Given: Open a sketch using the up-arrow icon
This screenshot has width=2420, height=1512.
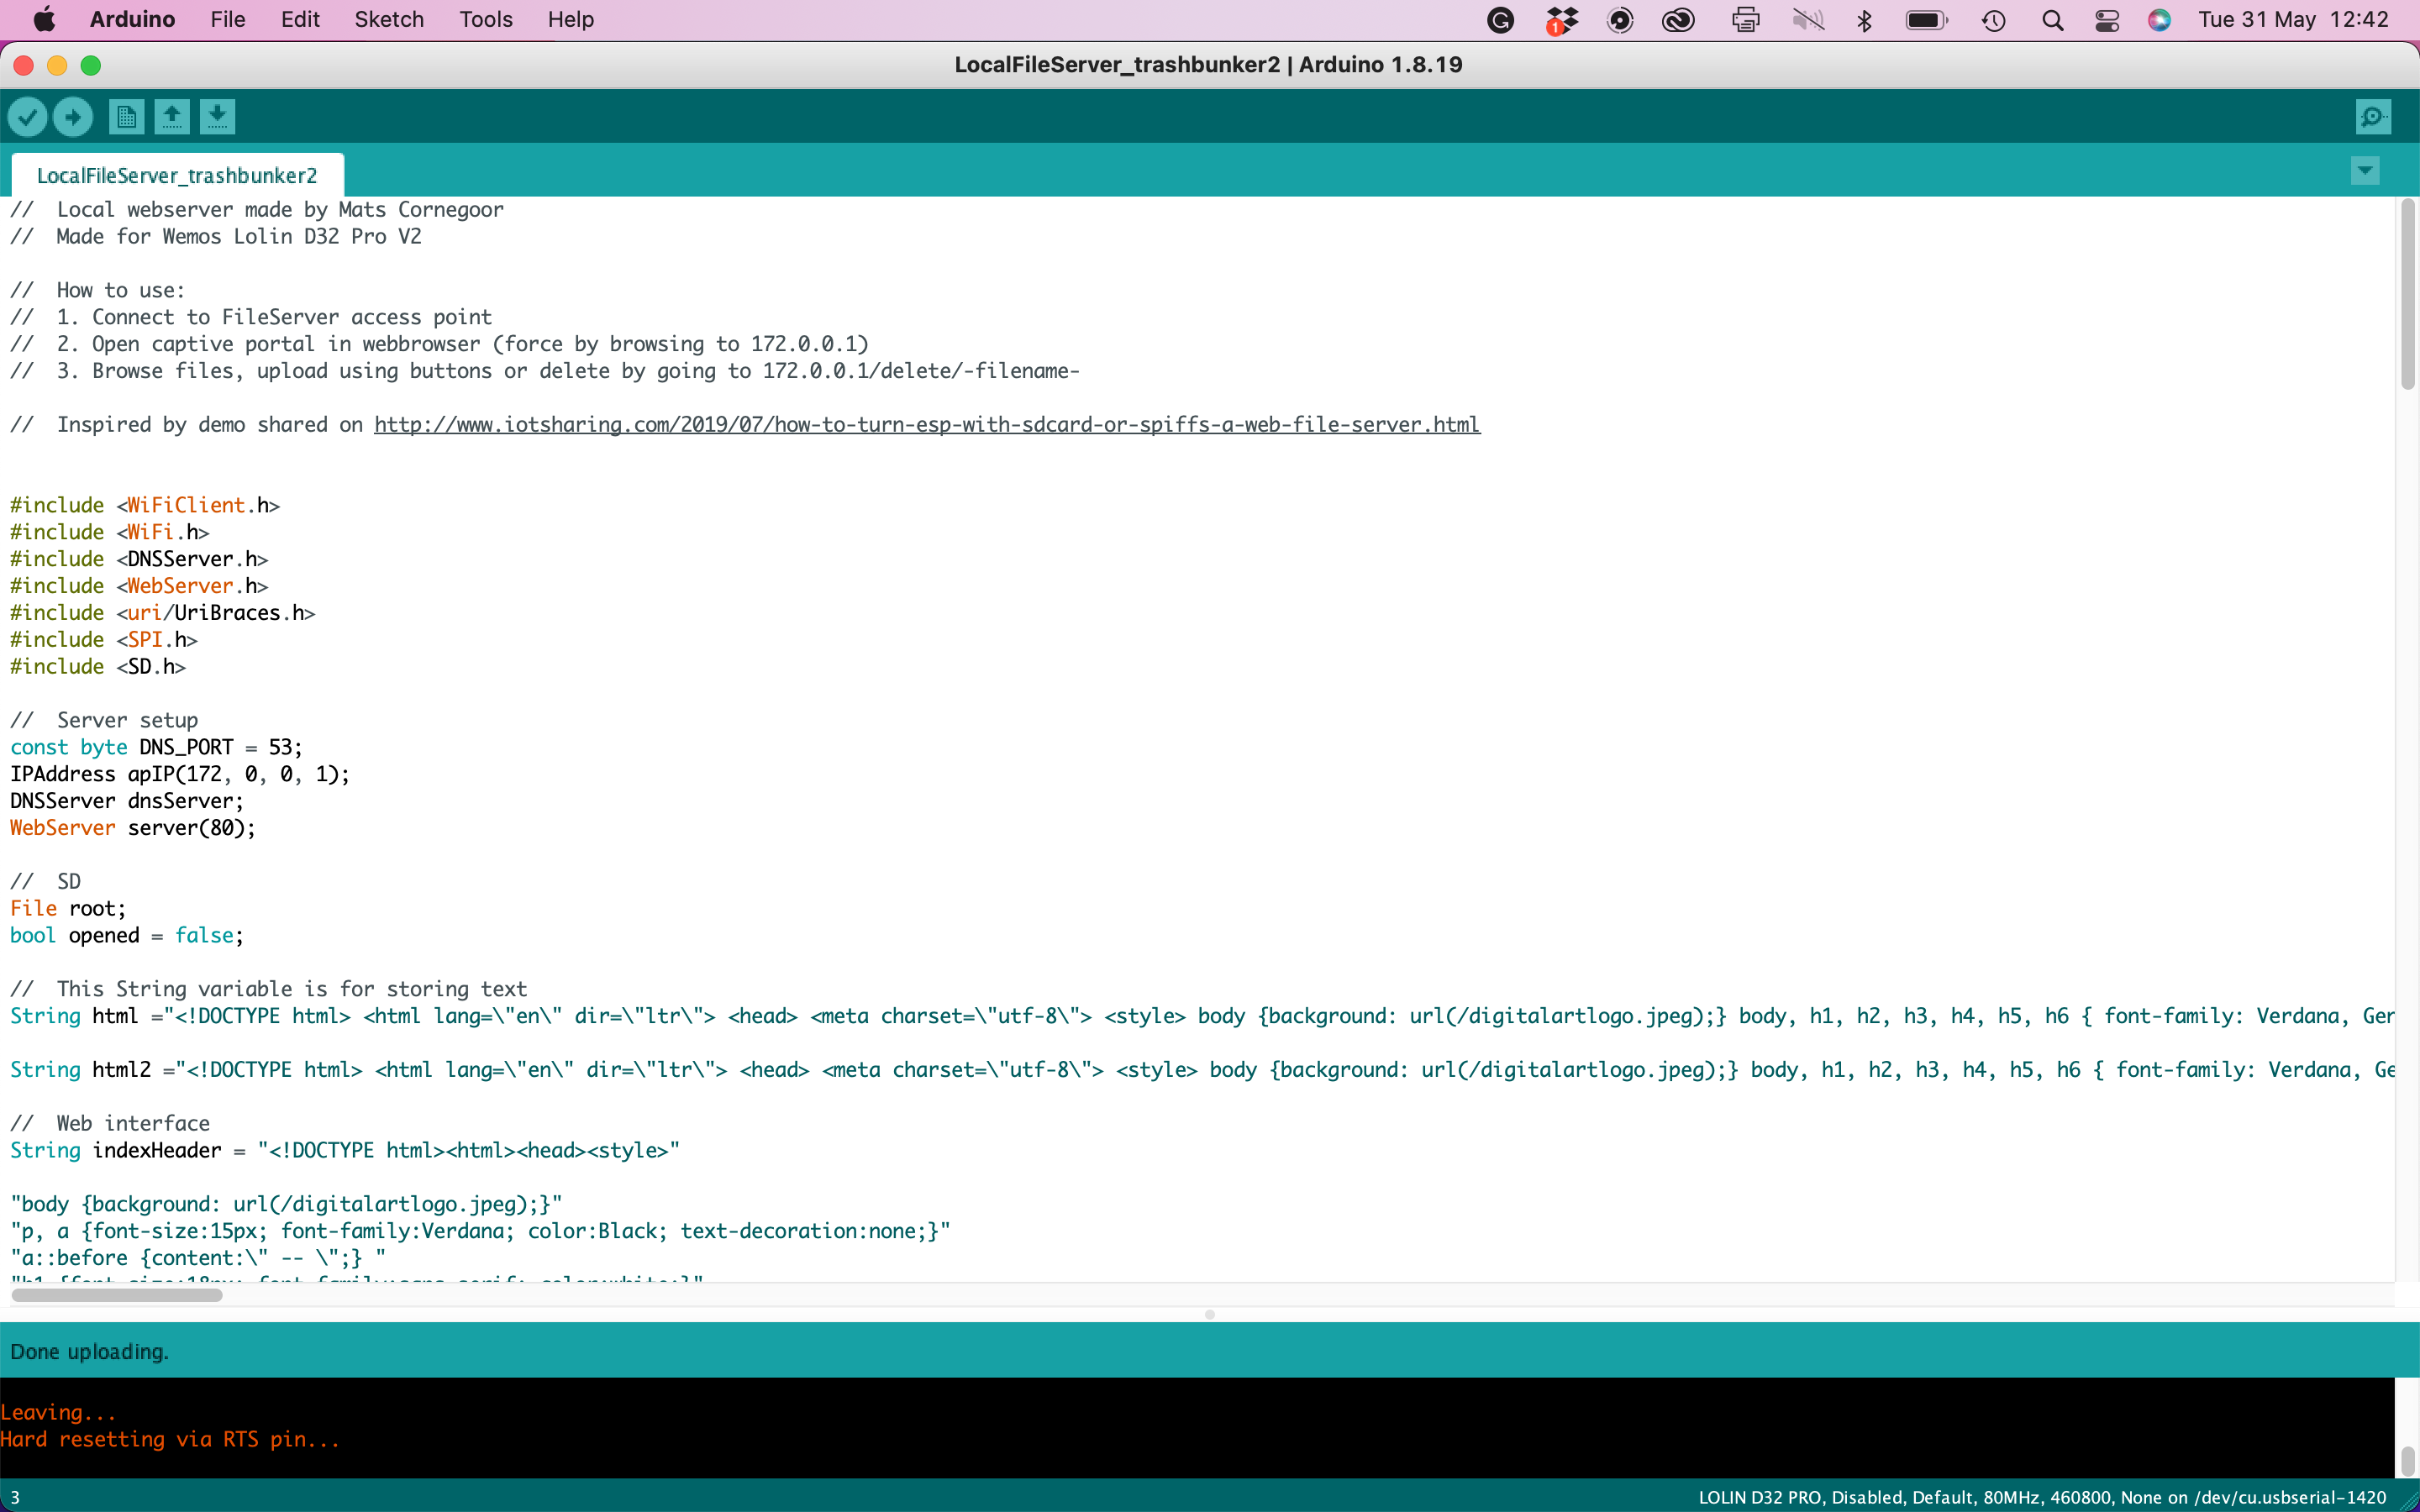Looking at the screenshot, I should point(172,117).
